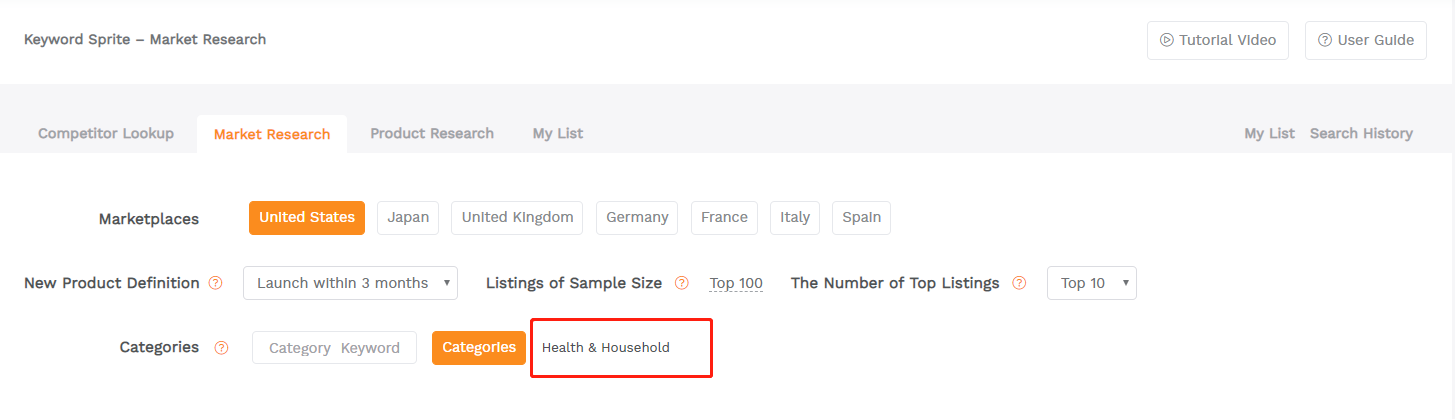Open the Search History link
1455x419 pixels.
point(1361,133)
